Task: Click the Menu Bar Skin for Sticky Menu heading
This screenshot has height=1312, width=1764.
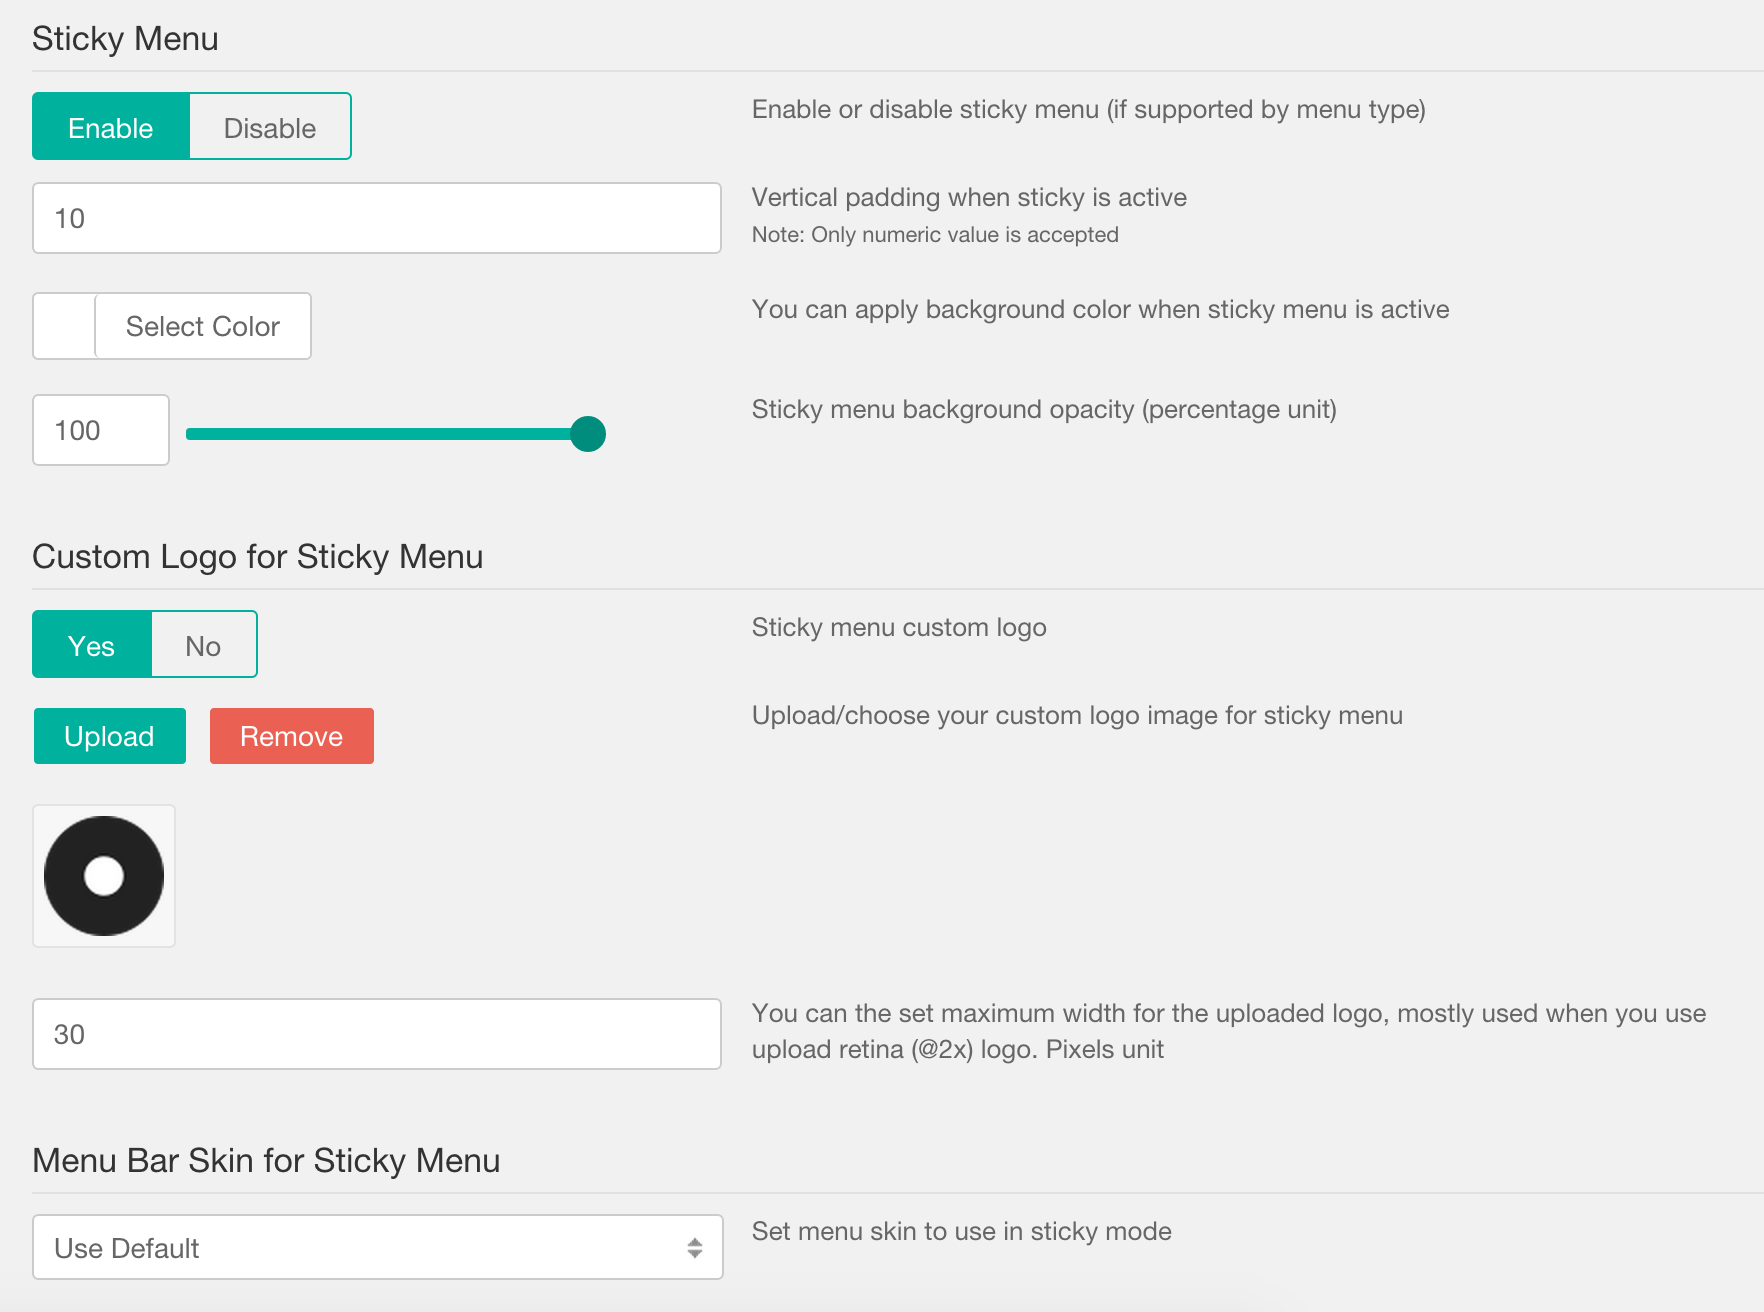Action: pos(266,1161)
